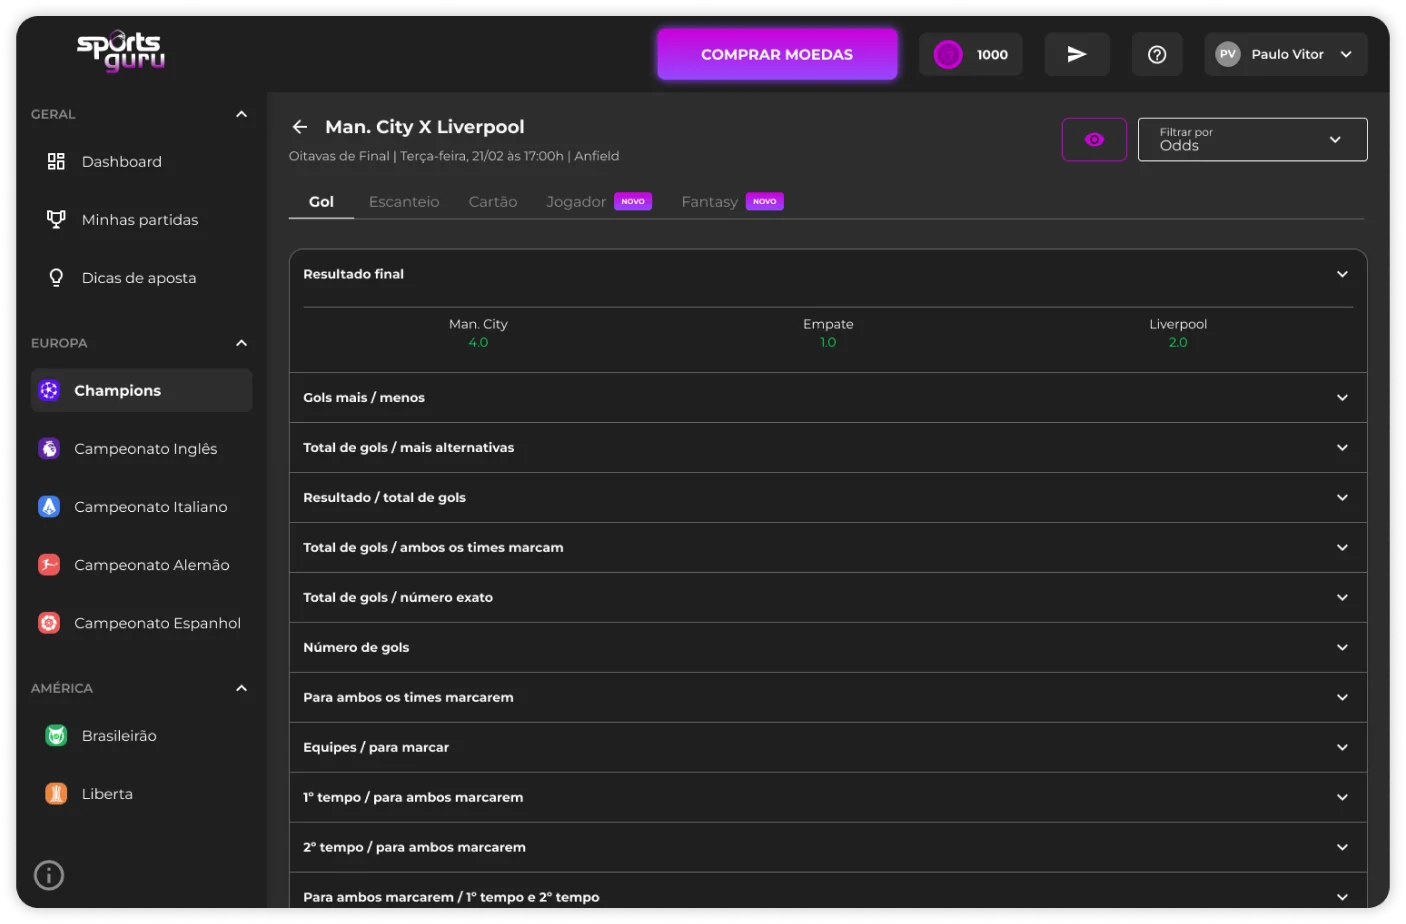Collapse the AMÉRICA sidebar section
The height and width of the screenshot is (924, 1406).
click(241, 688)
